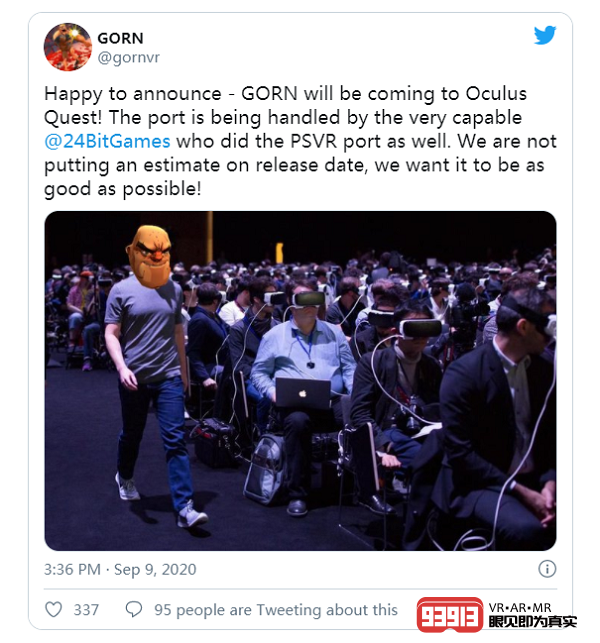Open the 3:36 PM Sep 9, 2020 timestamp

120,570
